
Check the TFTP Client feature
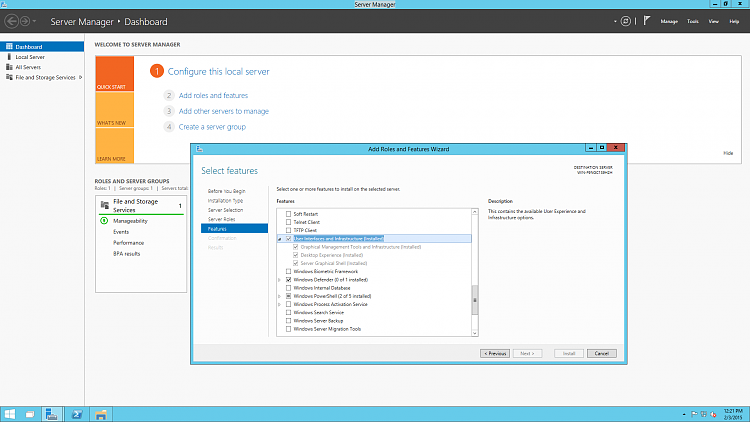pos(288,230)
